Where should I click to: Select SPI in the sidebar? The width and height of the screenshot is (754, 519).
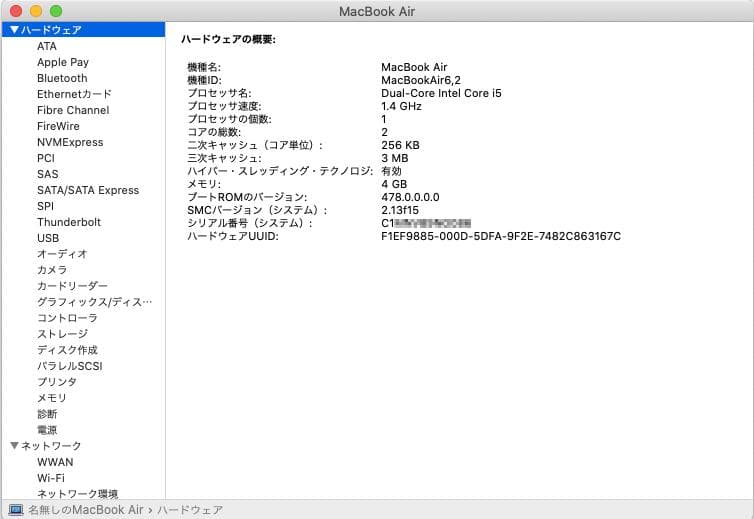[45, 206]
